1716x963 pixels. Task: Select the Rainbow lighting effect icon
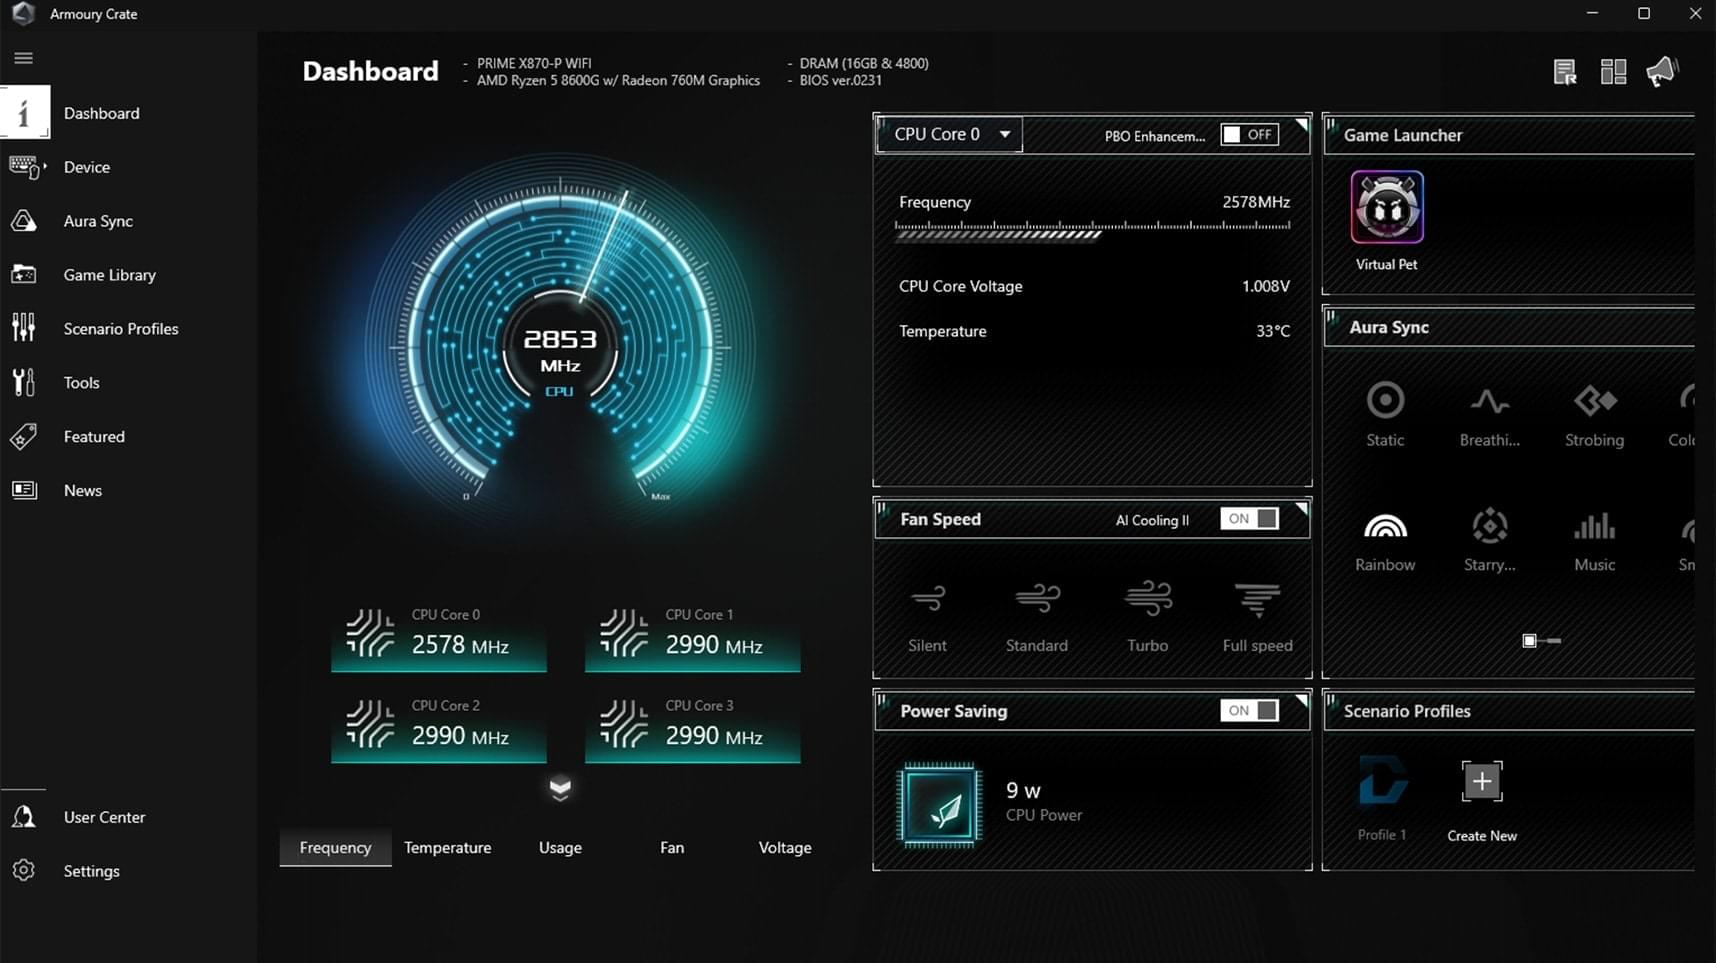1385,527
